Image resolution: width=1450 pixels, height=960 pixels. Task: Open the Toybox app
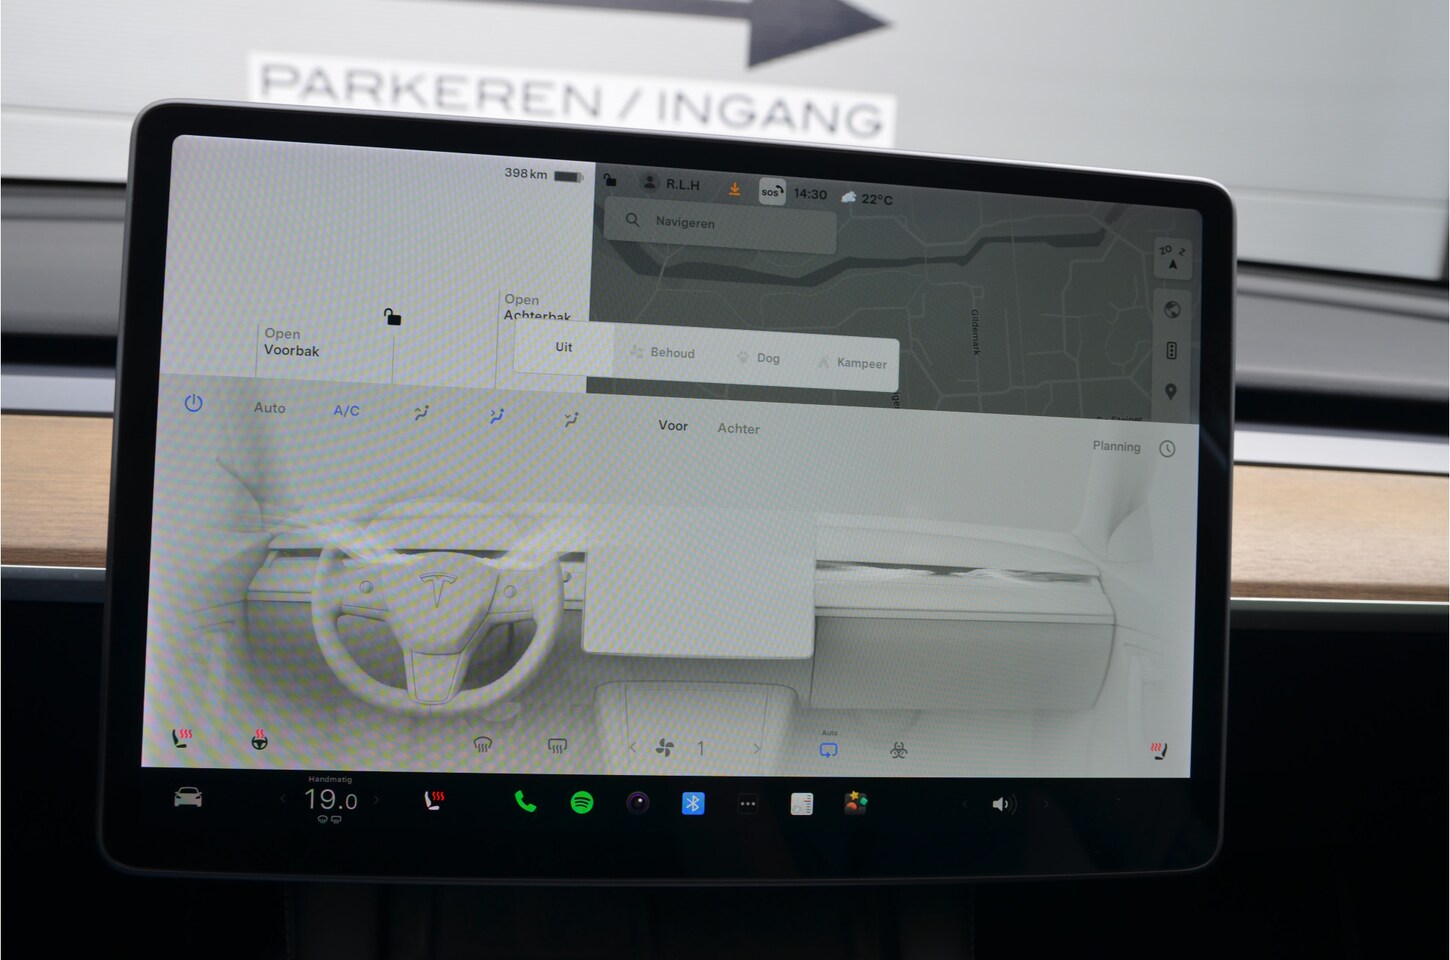click(855, 803)
